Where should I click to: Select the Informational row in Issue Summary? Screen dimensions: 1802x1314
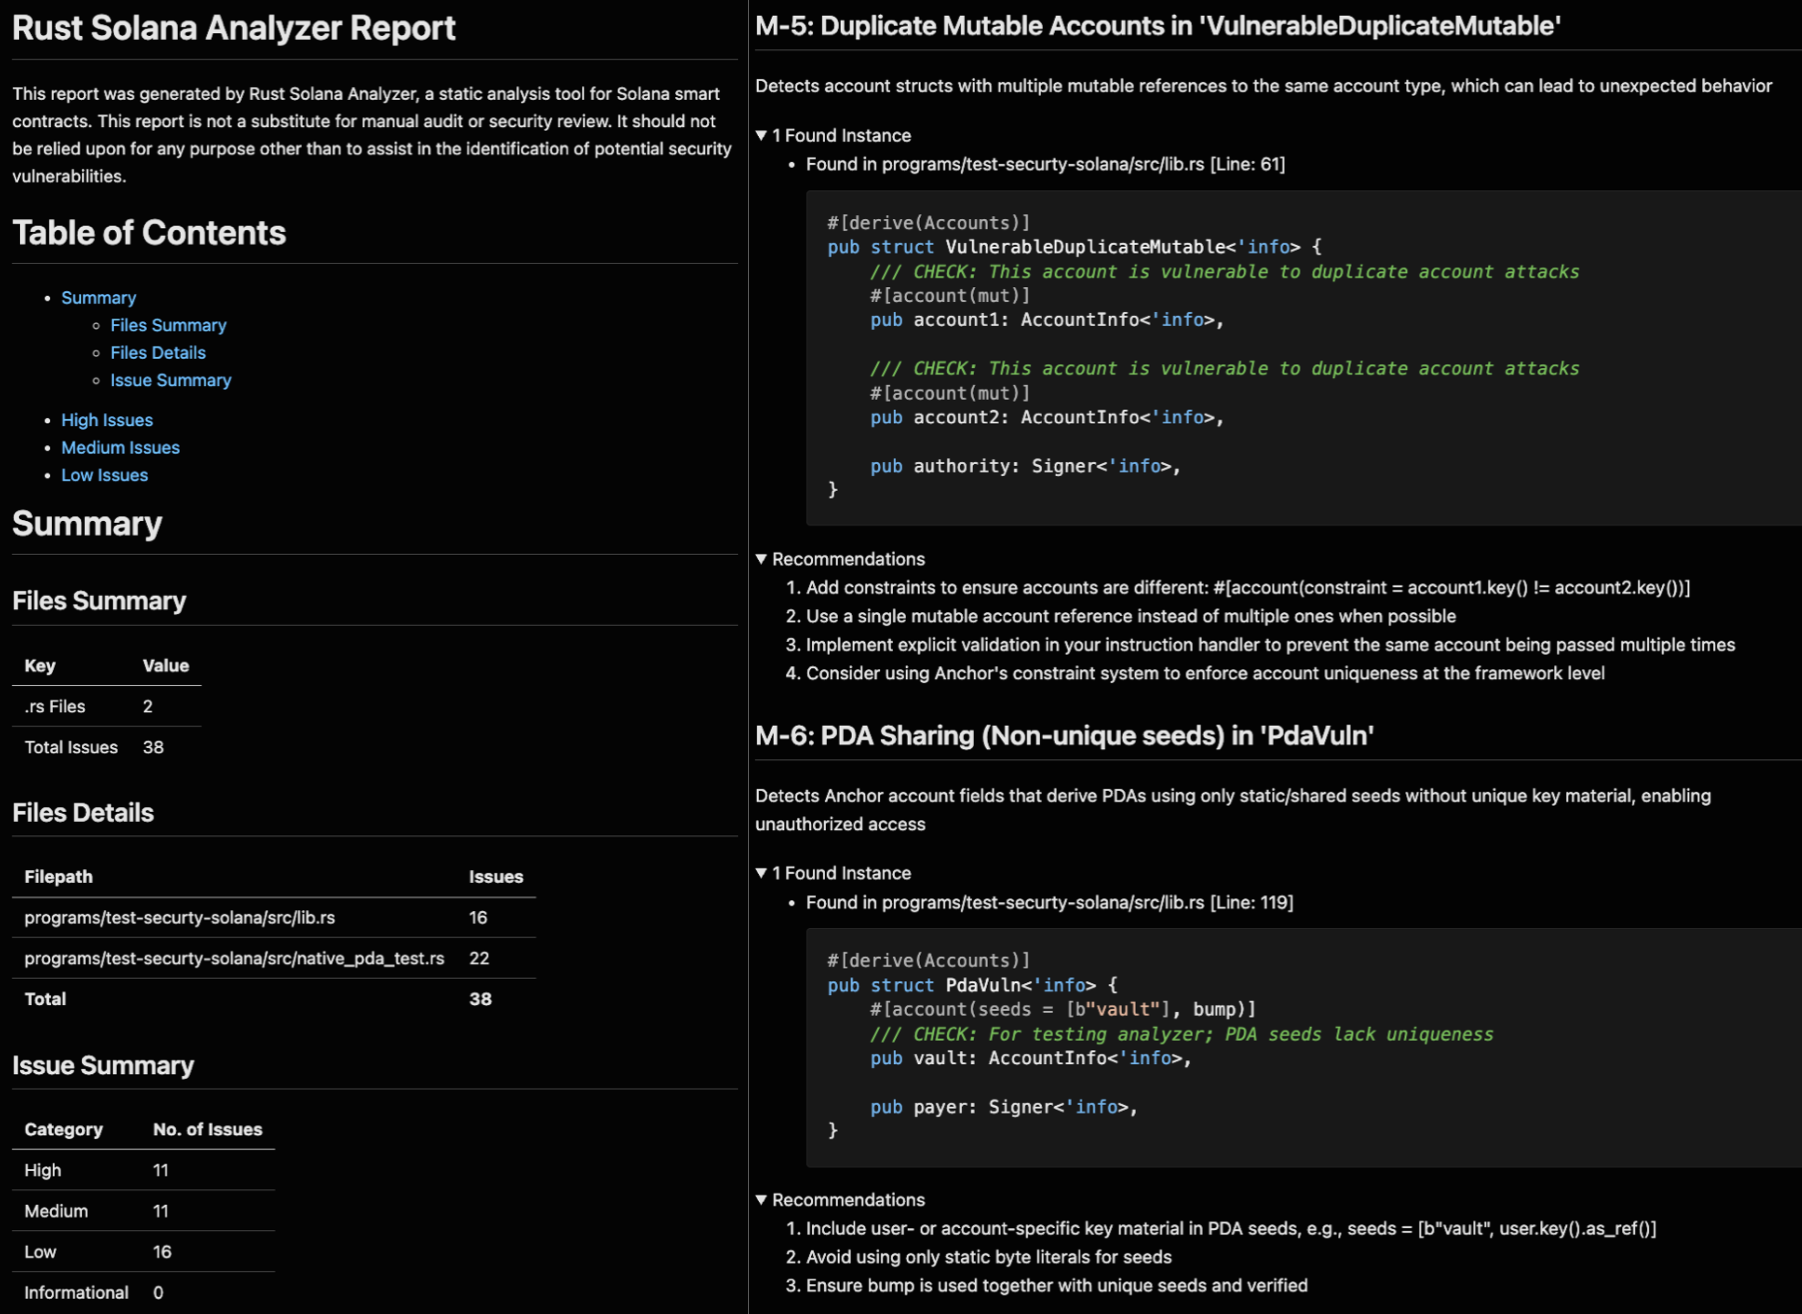pyautogui.click(x=75, y=1291)
